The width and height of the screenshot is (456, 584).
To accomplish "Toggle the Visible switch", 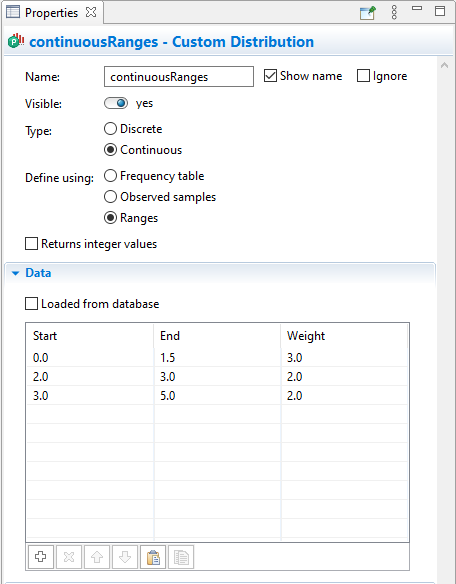I will tap(116, 103).
